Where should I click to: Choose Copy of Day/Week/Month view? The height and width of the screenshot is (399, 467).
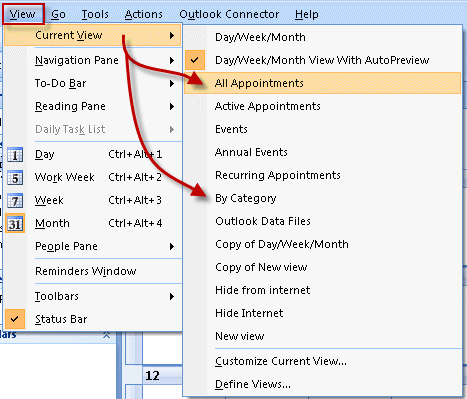point(323,244)
